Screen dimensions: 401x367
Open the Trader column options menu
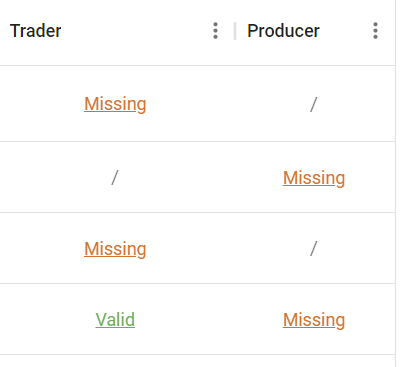215,31
